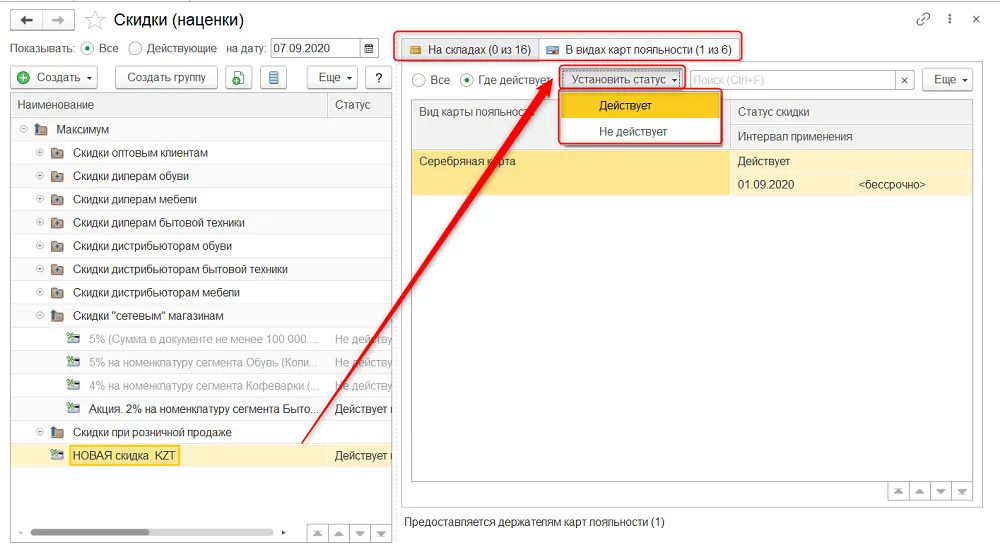Viewport: 1000px width, 552px height.
Task: Open the calendar date picker icon
Action: 369,48
